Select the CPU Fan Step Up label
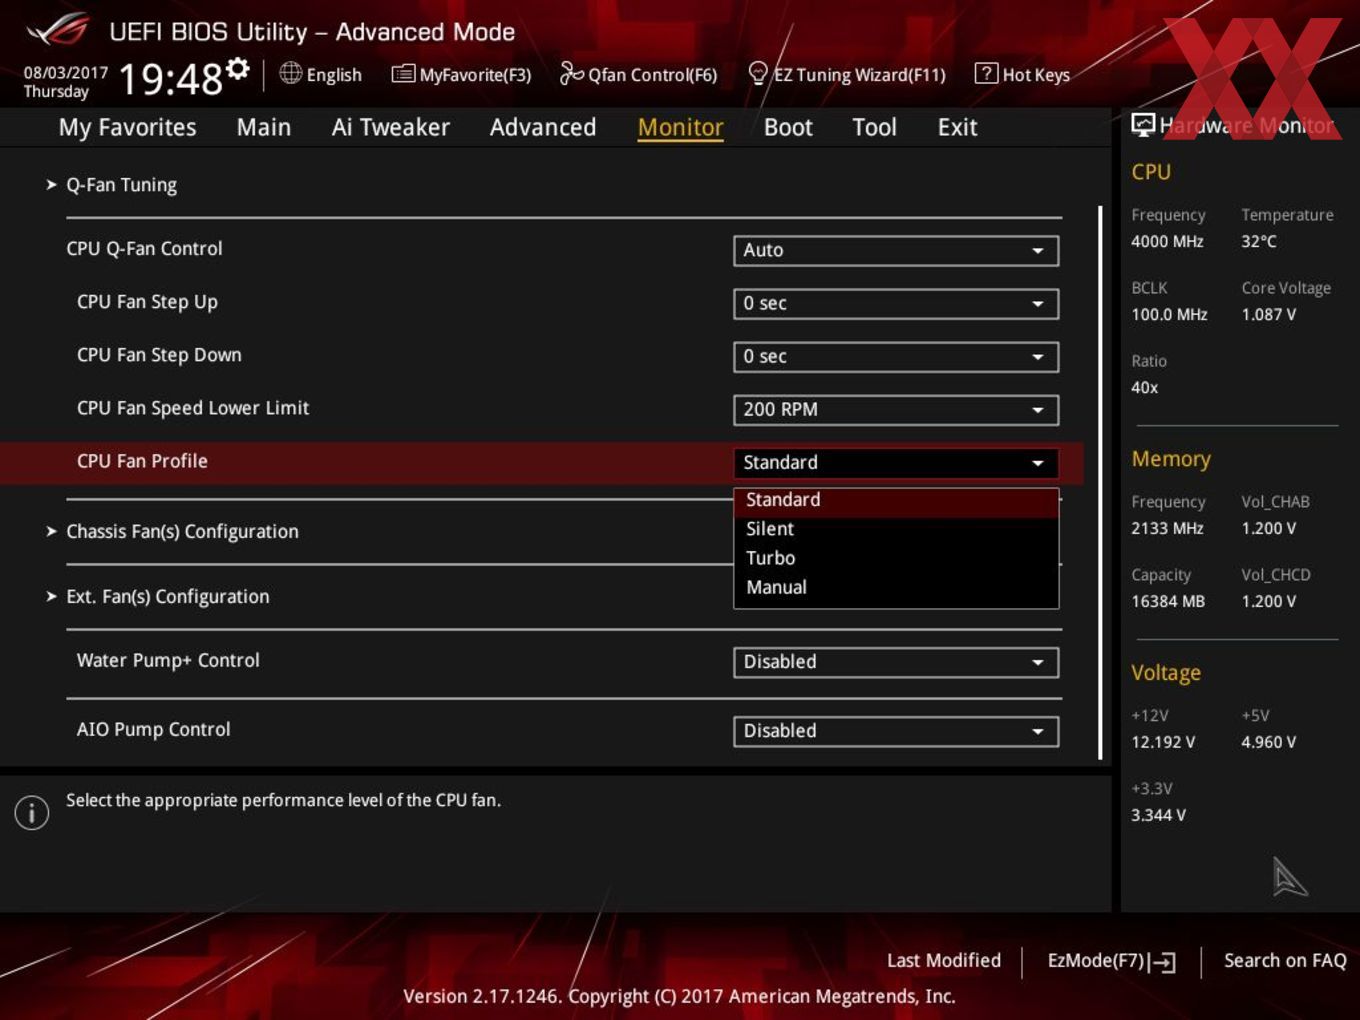Image resolution: width=1360 pixels, height=1020 pixels. pos(147,302)
